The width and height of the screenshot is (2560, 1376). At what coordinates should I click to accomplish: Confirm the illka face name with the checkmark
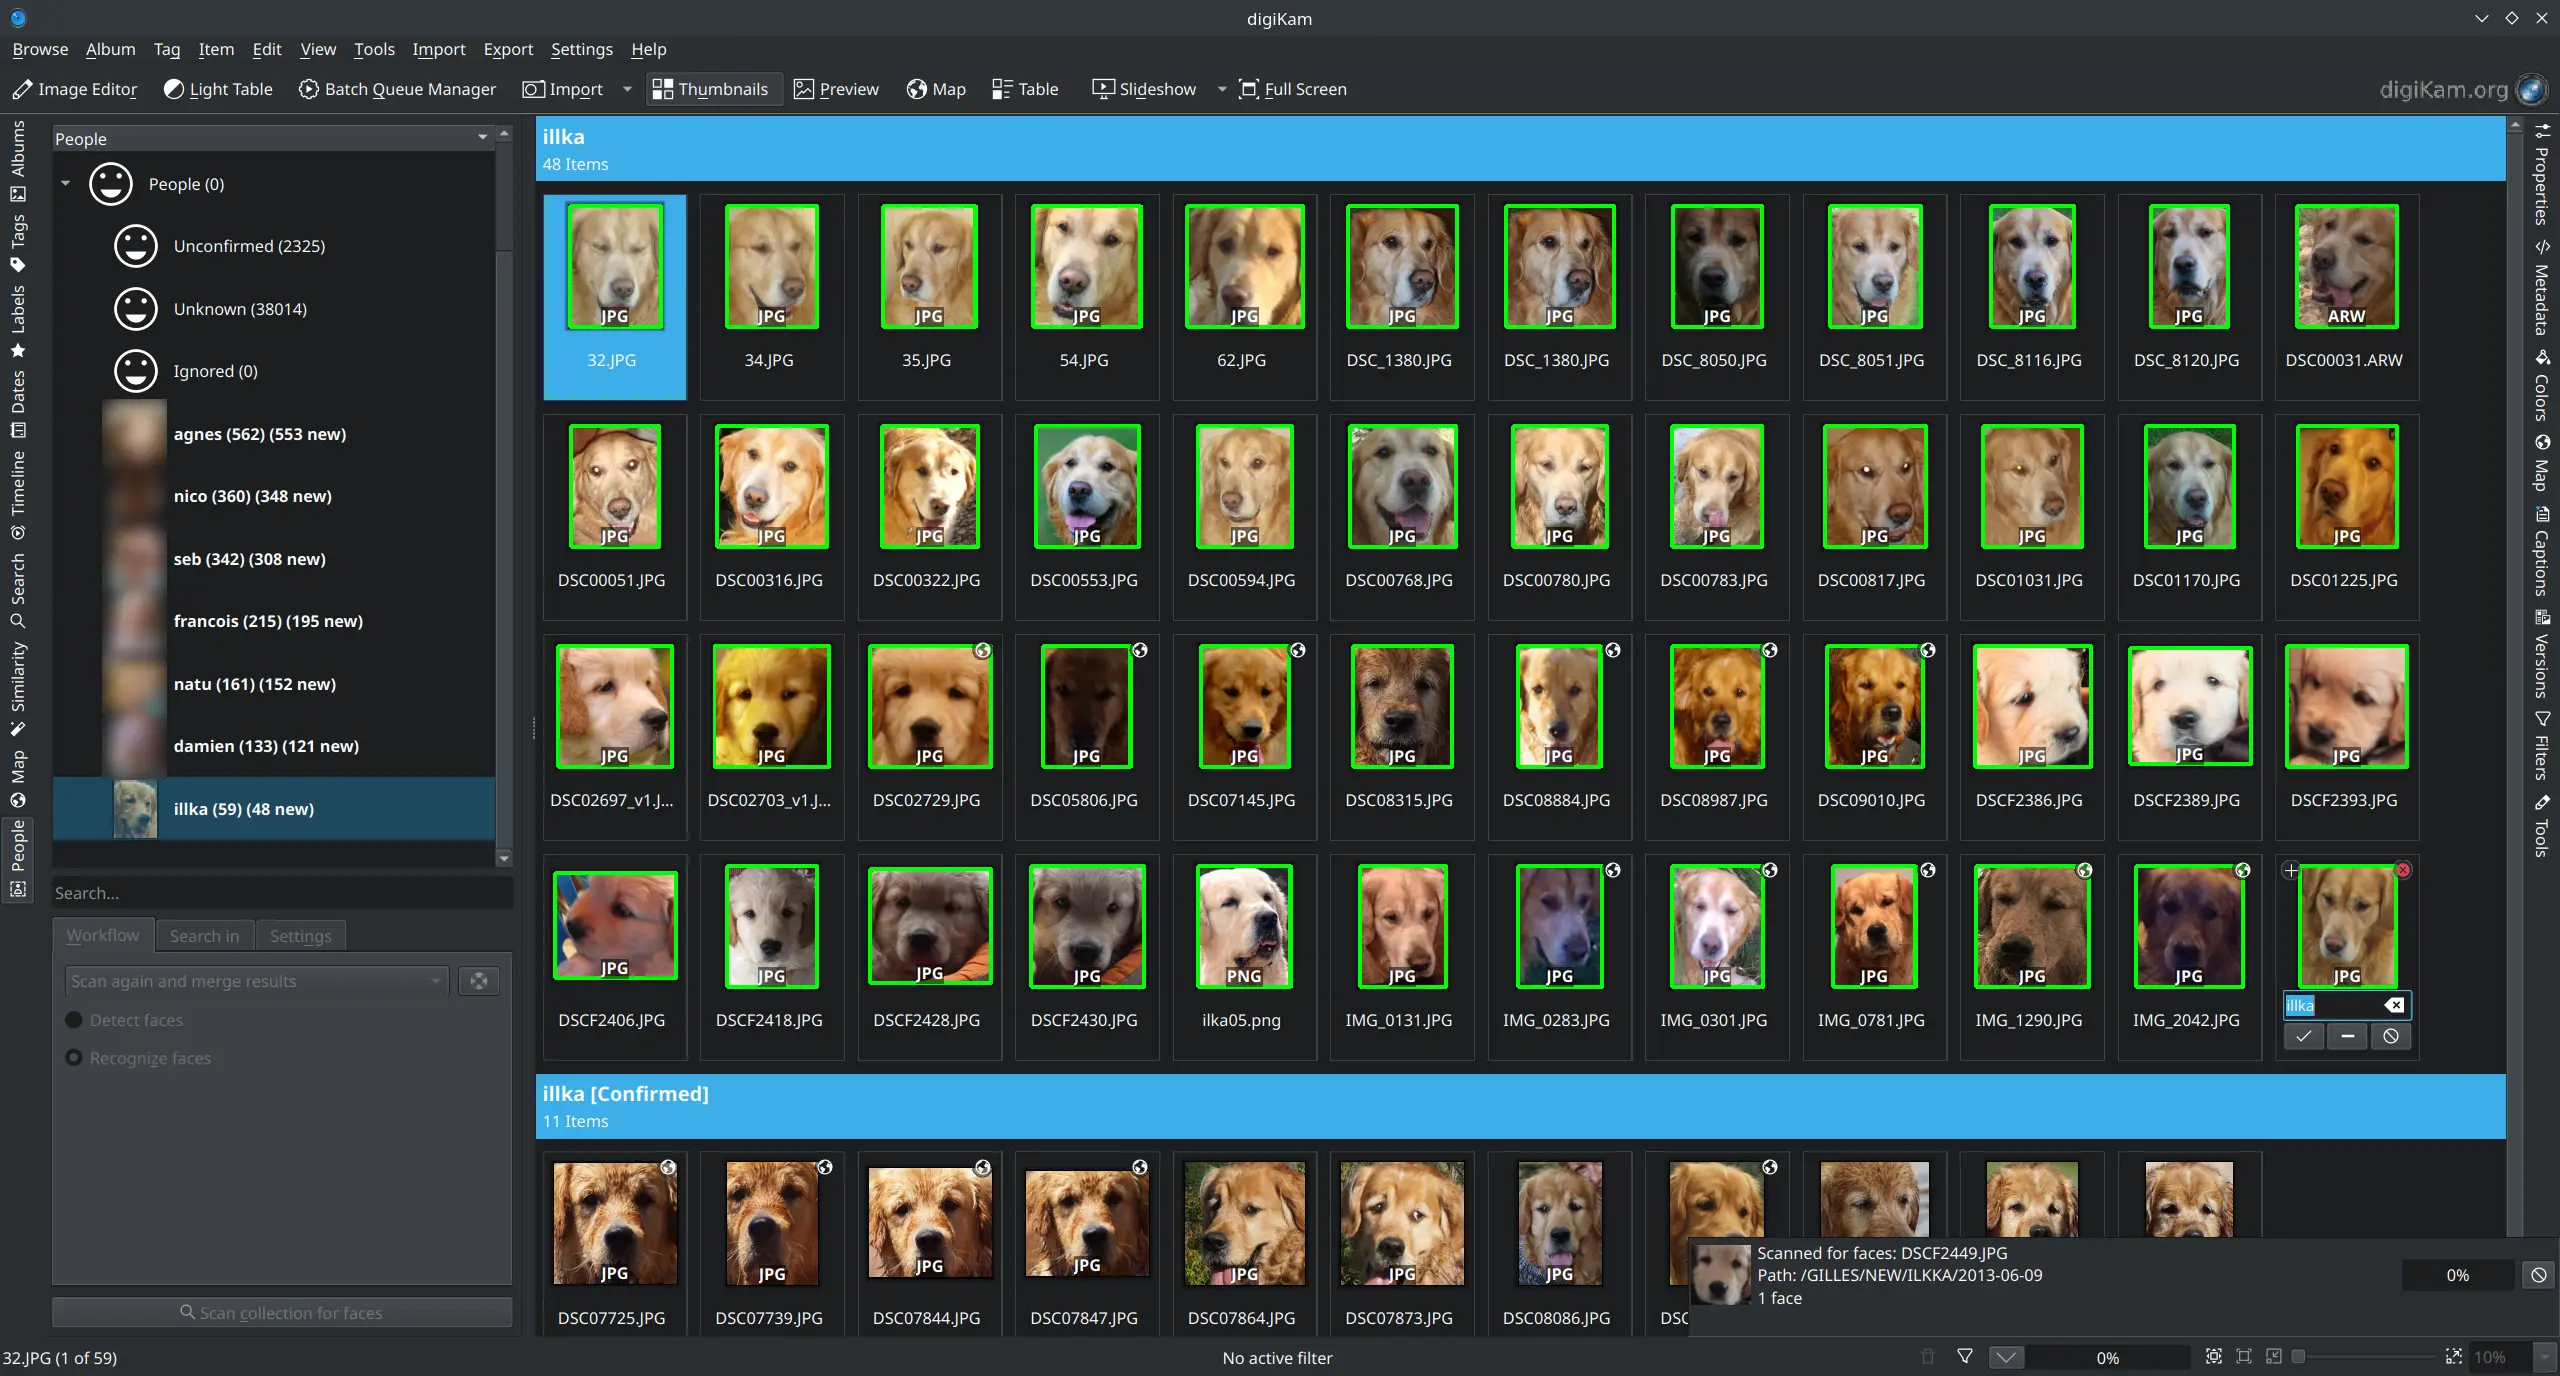tap(2303, 1037)
